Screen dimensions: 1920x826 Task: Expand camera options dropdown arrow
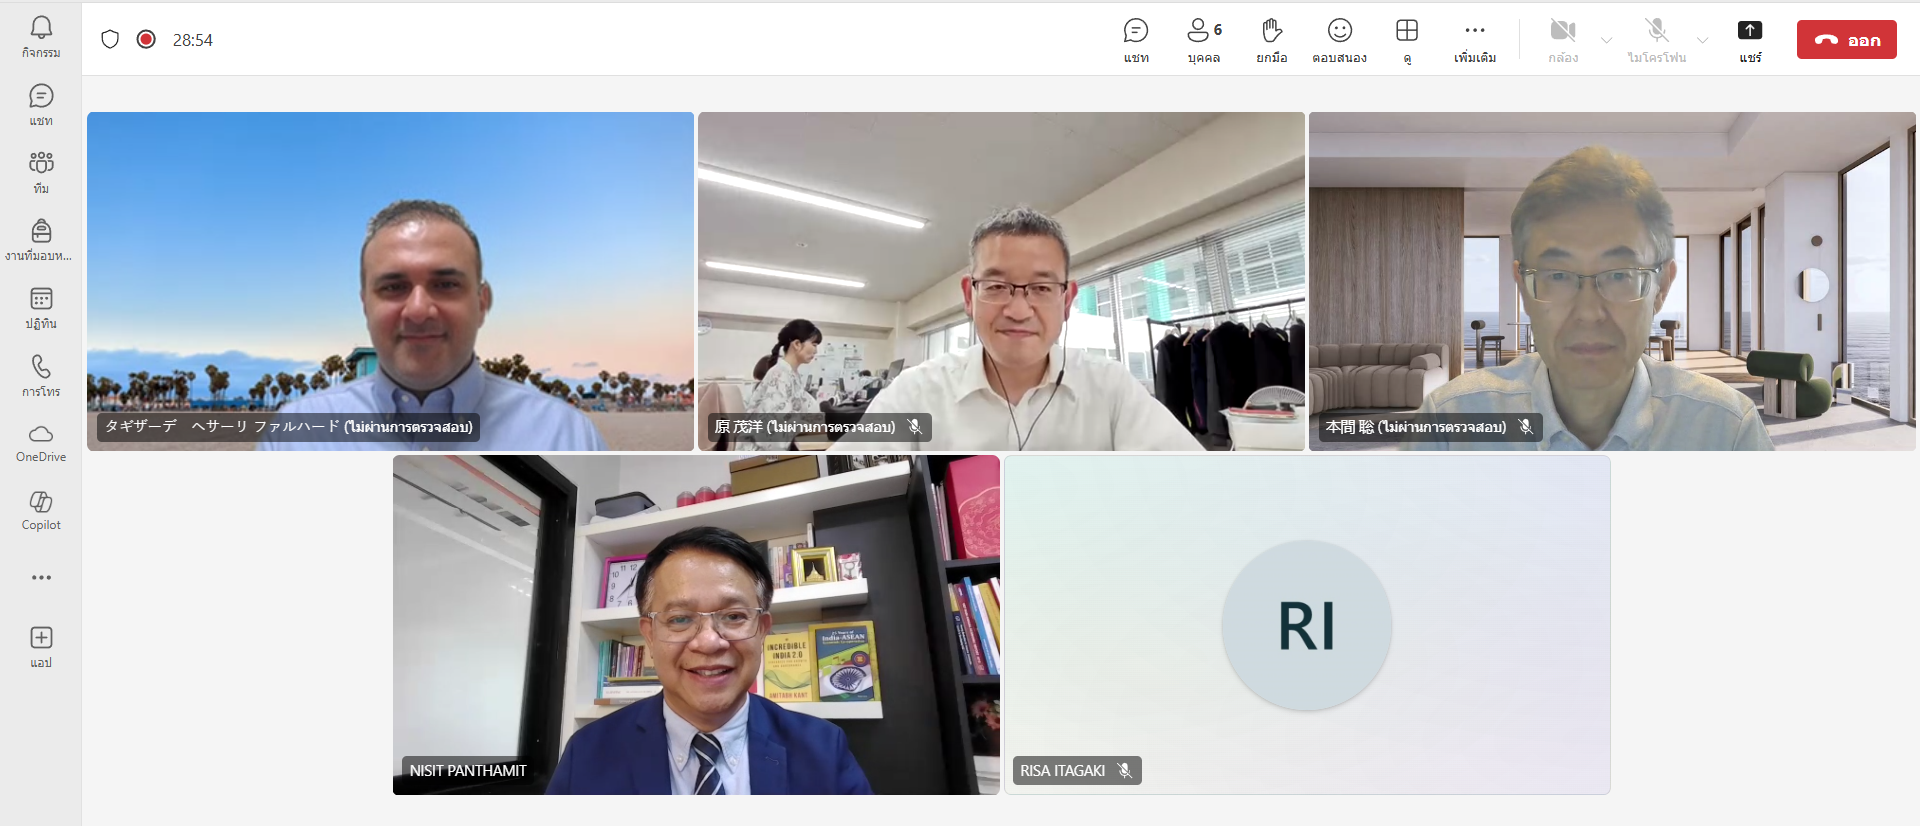[x=1606, y=40]
